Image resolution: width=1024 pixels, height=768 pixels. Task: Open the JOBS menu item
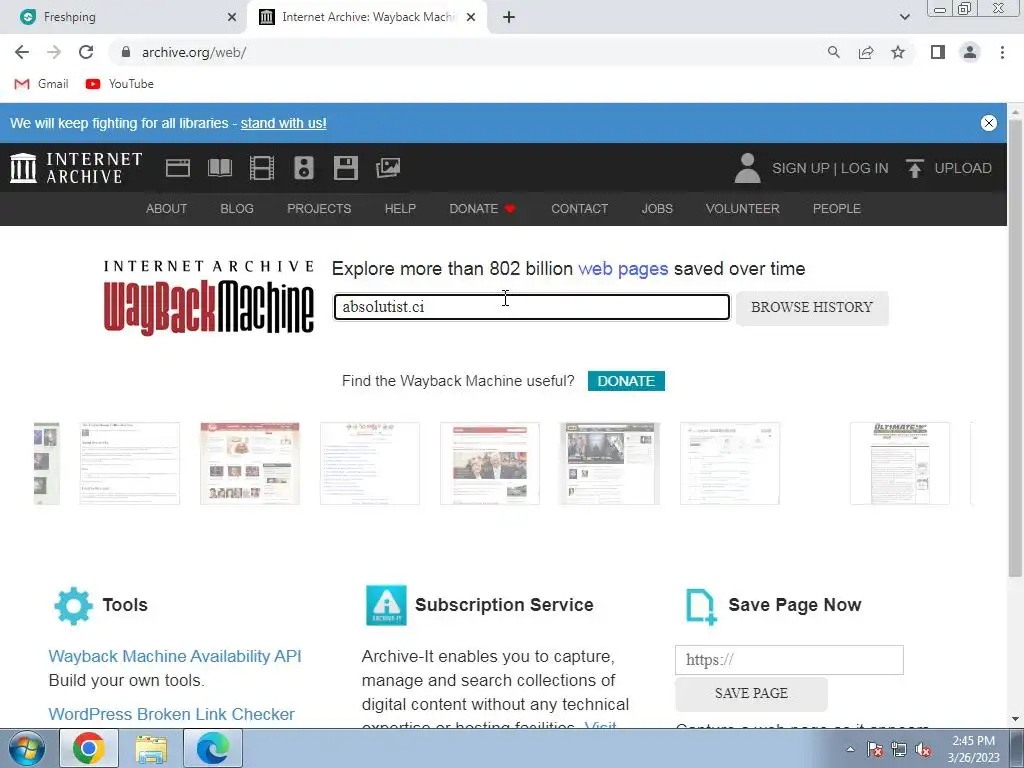[657, 208]
